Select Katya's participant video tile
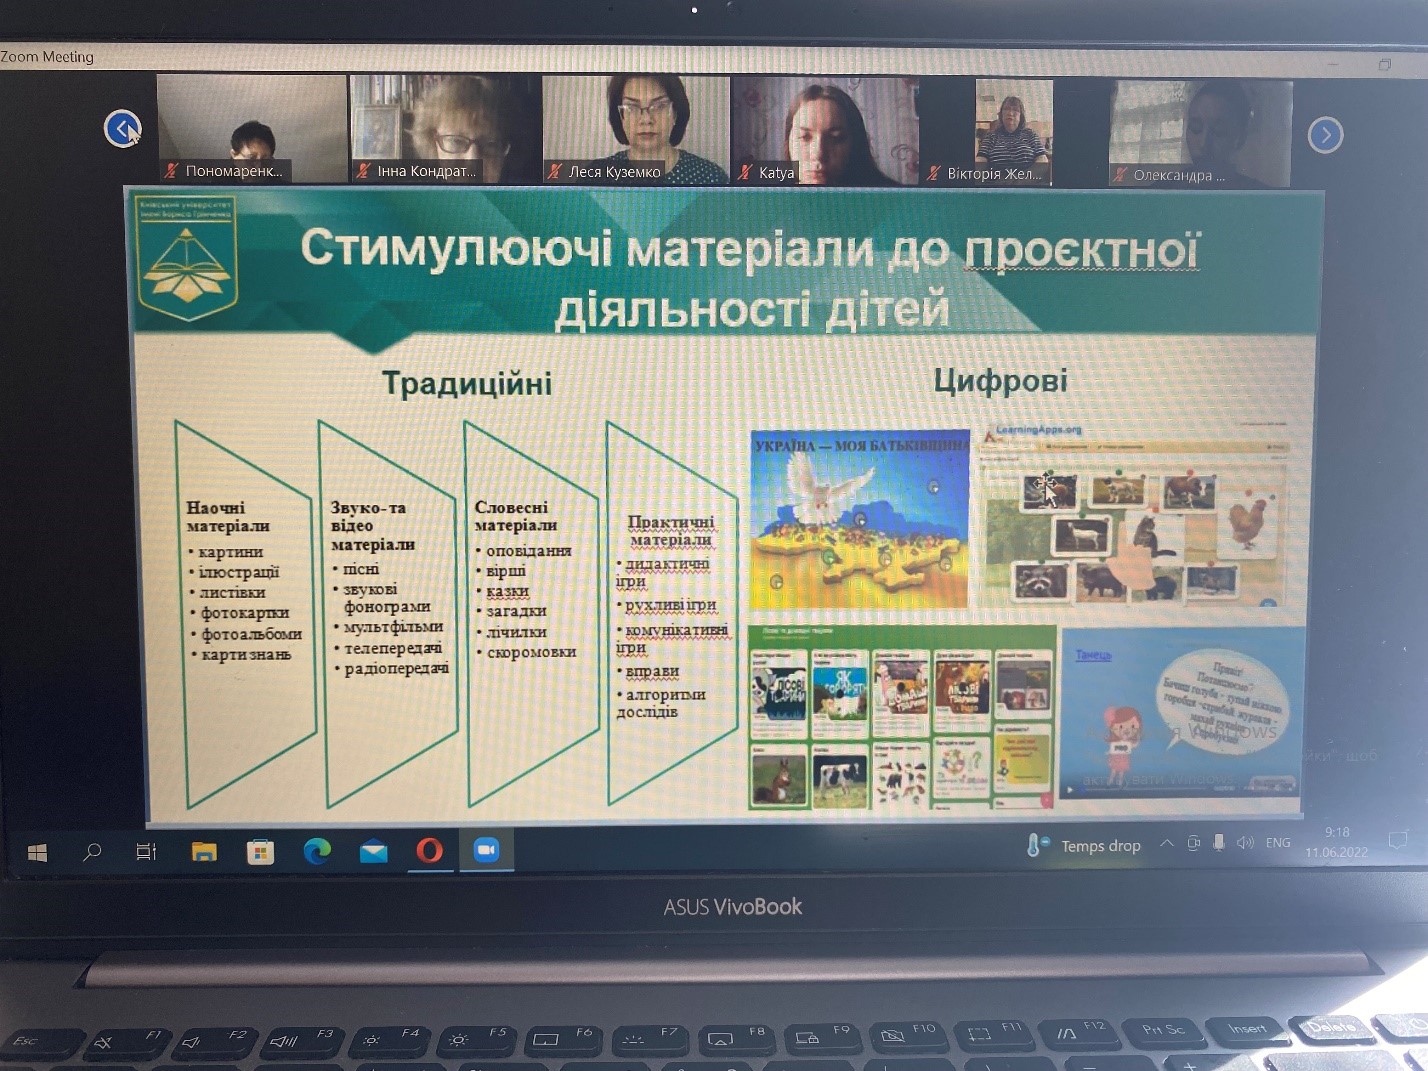The image size is (1428, 1071). tap(826, 131)
